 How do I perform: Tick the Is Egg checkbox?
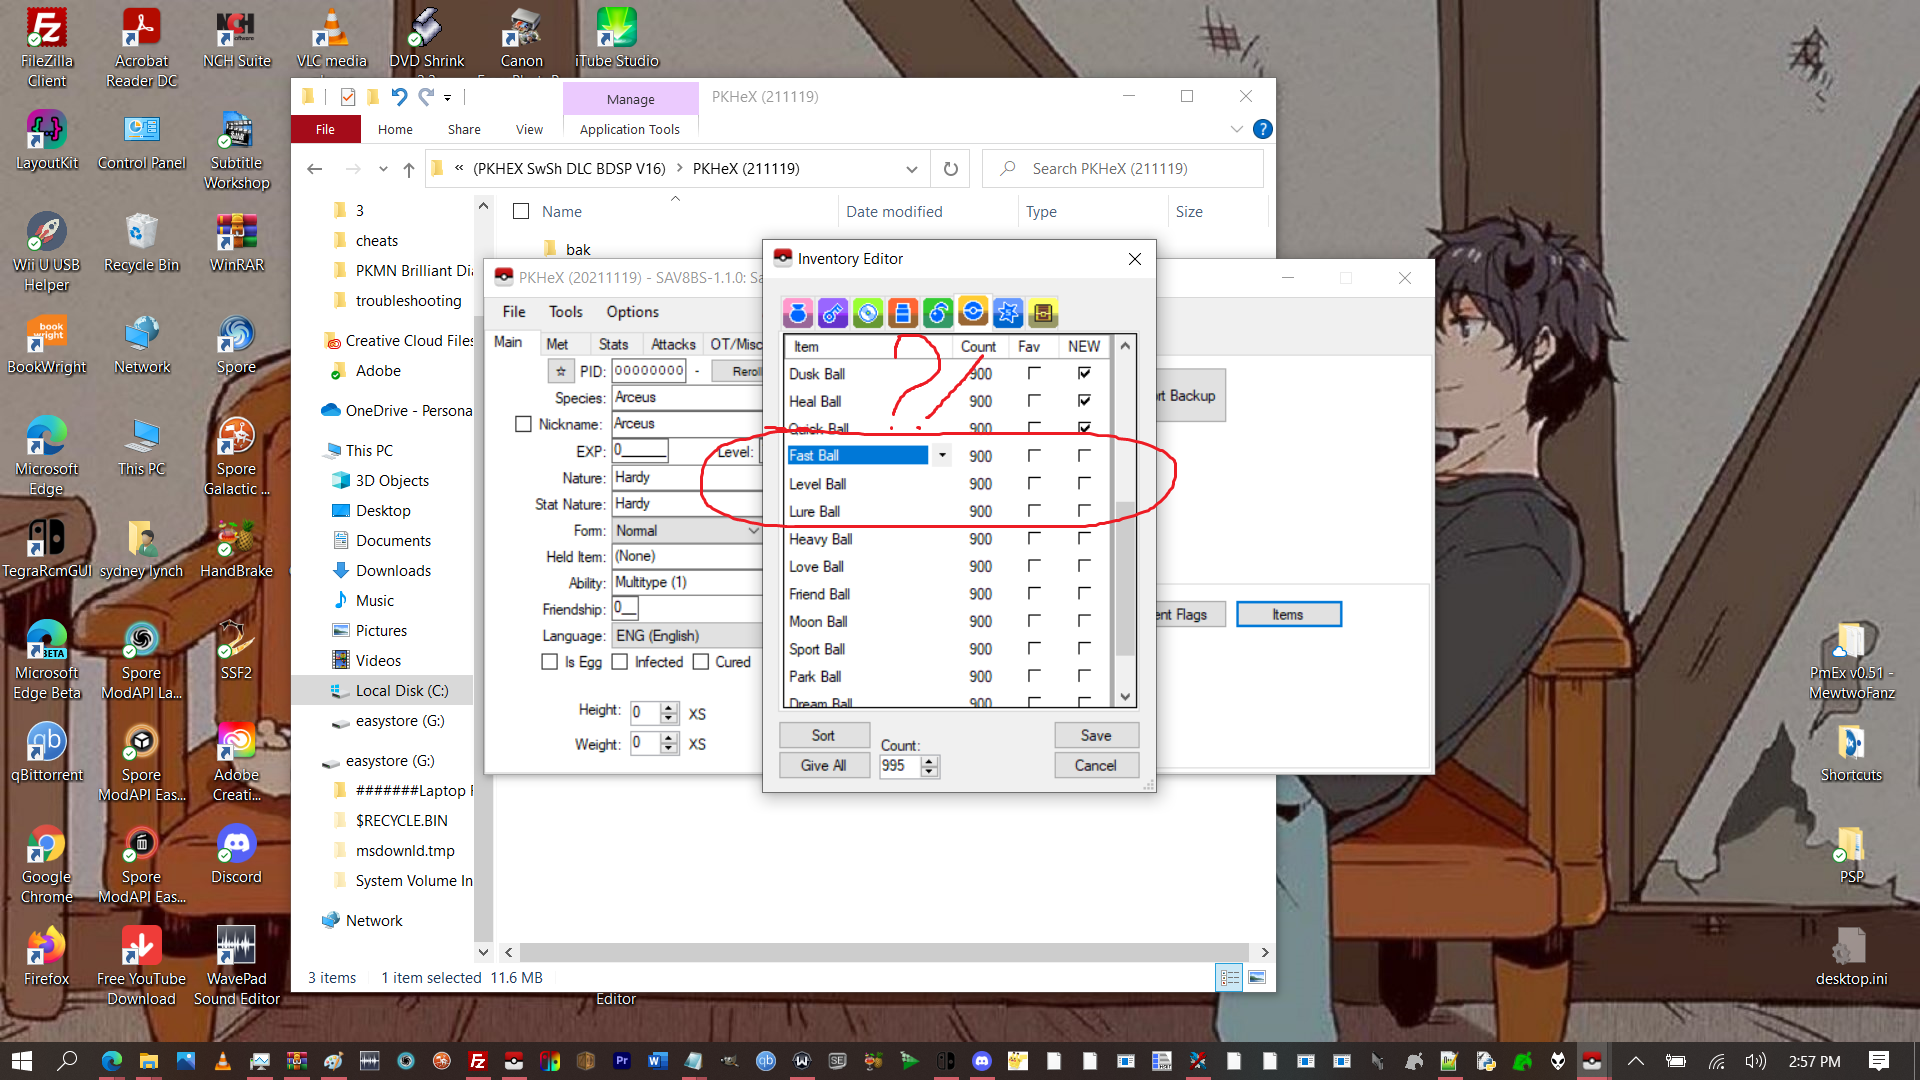tap(549, 662)
